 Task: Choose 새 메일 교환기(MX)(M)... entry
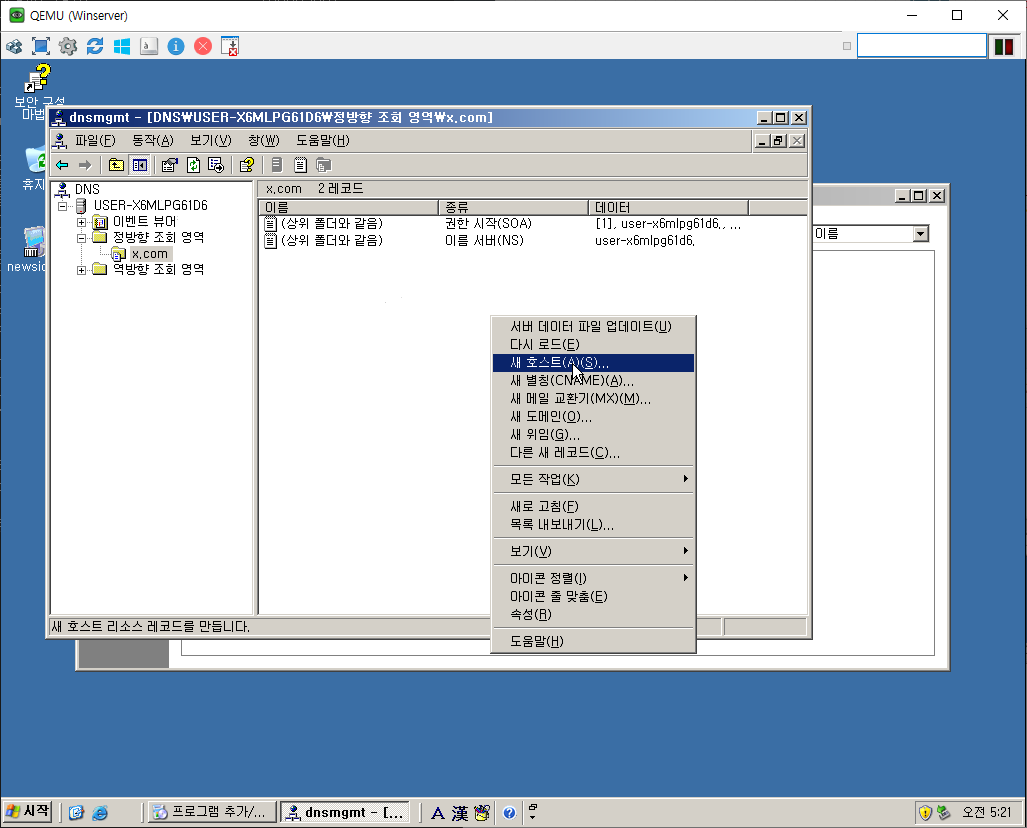point(593,399)
